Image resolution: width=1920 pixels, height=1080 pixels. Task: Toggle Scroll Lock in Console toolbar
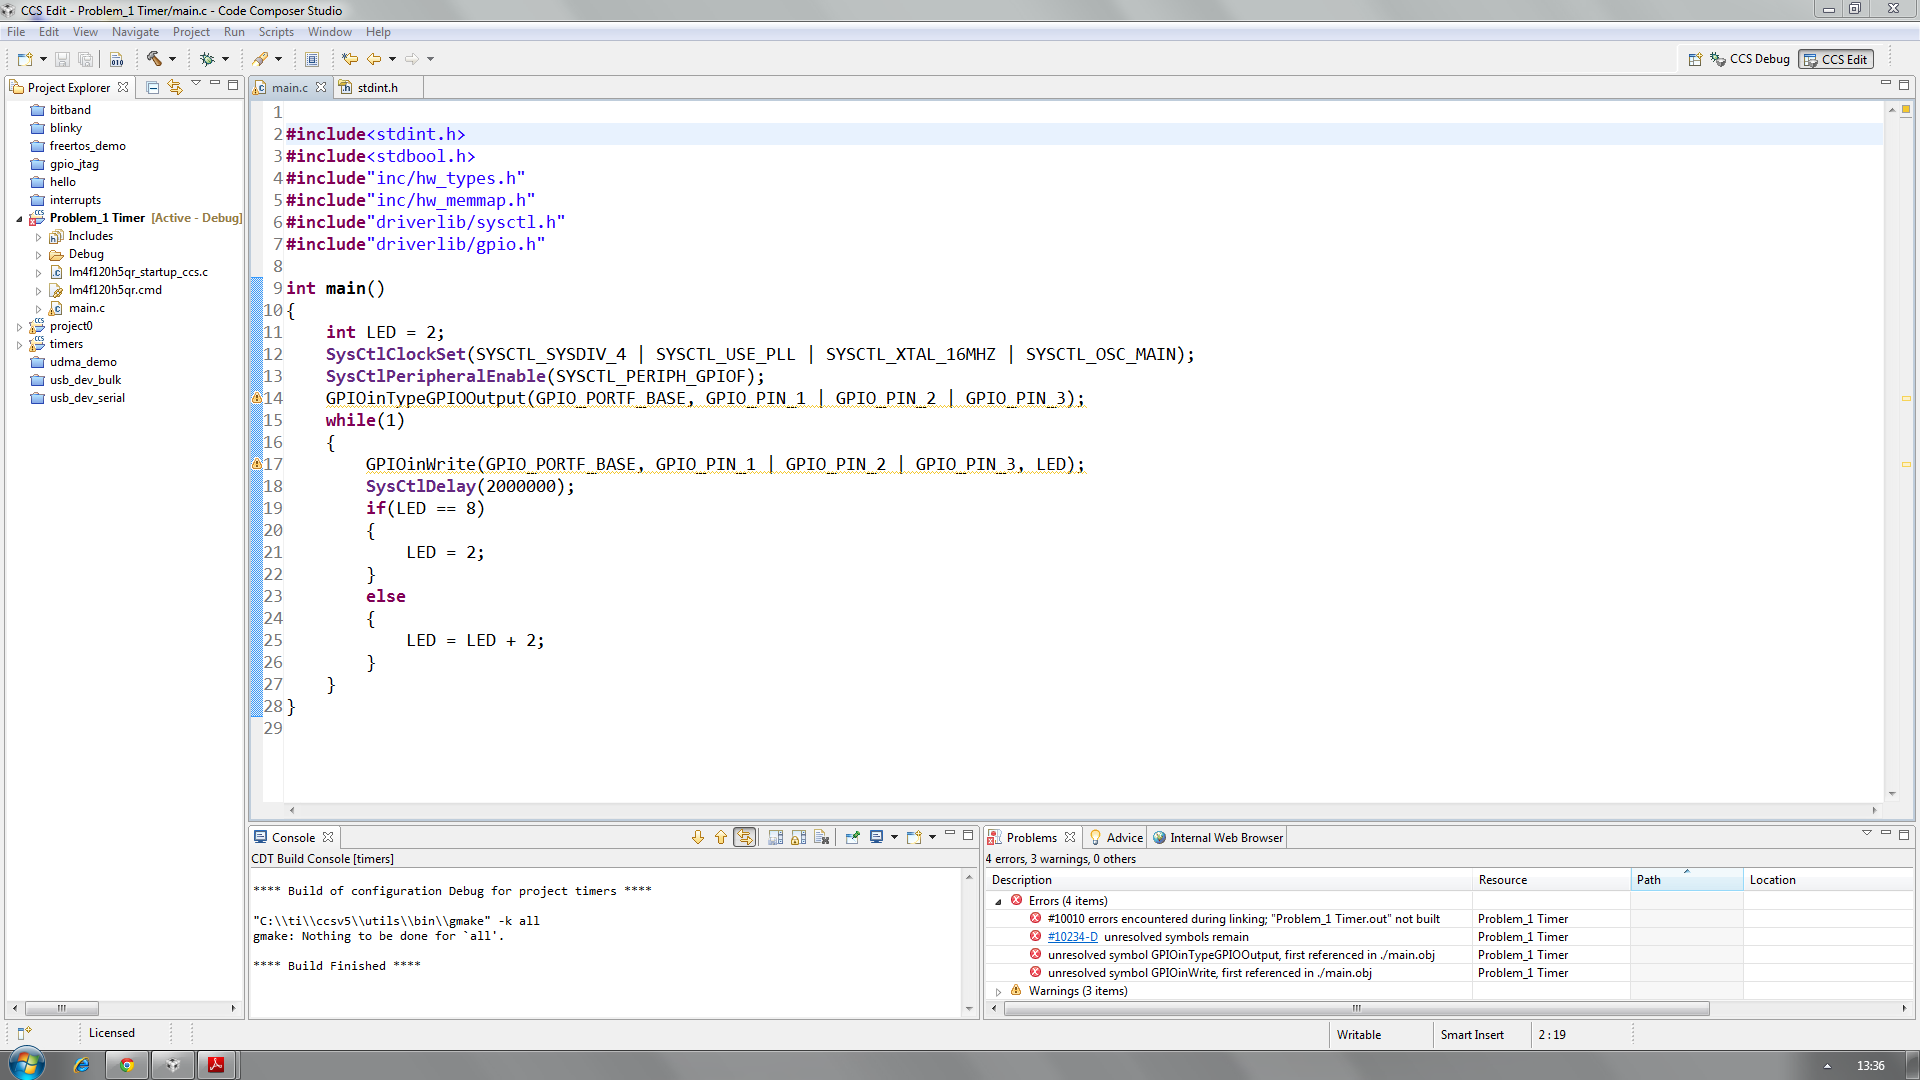(798, 837)
